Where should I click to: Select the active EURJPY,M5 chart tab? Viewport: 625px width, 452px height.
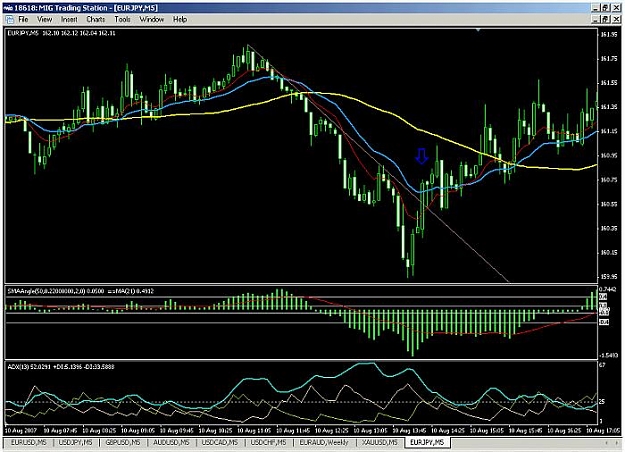point(427,442)
